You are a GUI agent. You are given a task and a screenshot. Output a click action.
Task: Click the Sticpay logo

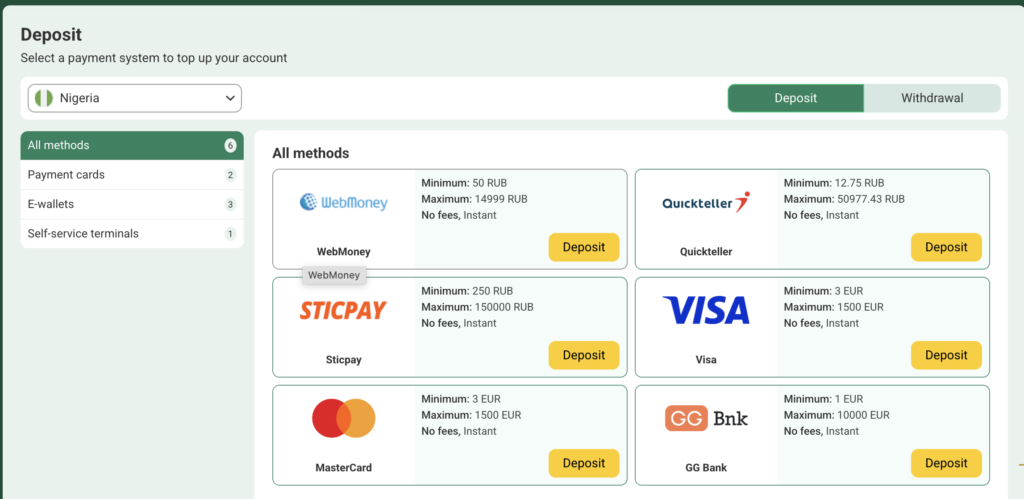(344, 310)
